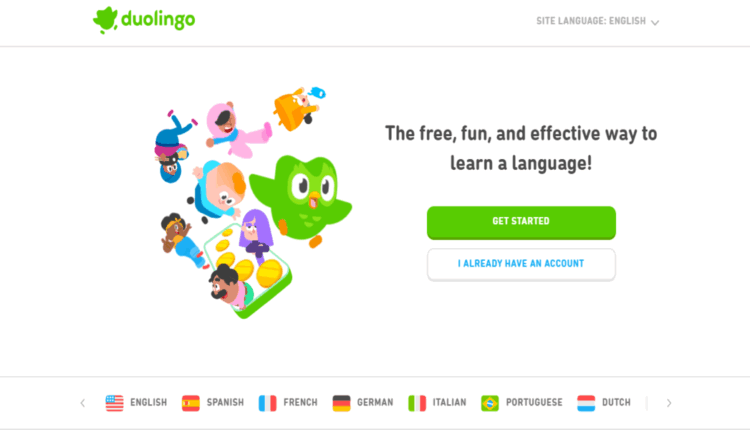Screen dimensions: 750x430
Task: Choose the Dutch language label
Action: coord(616,402)
